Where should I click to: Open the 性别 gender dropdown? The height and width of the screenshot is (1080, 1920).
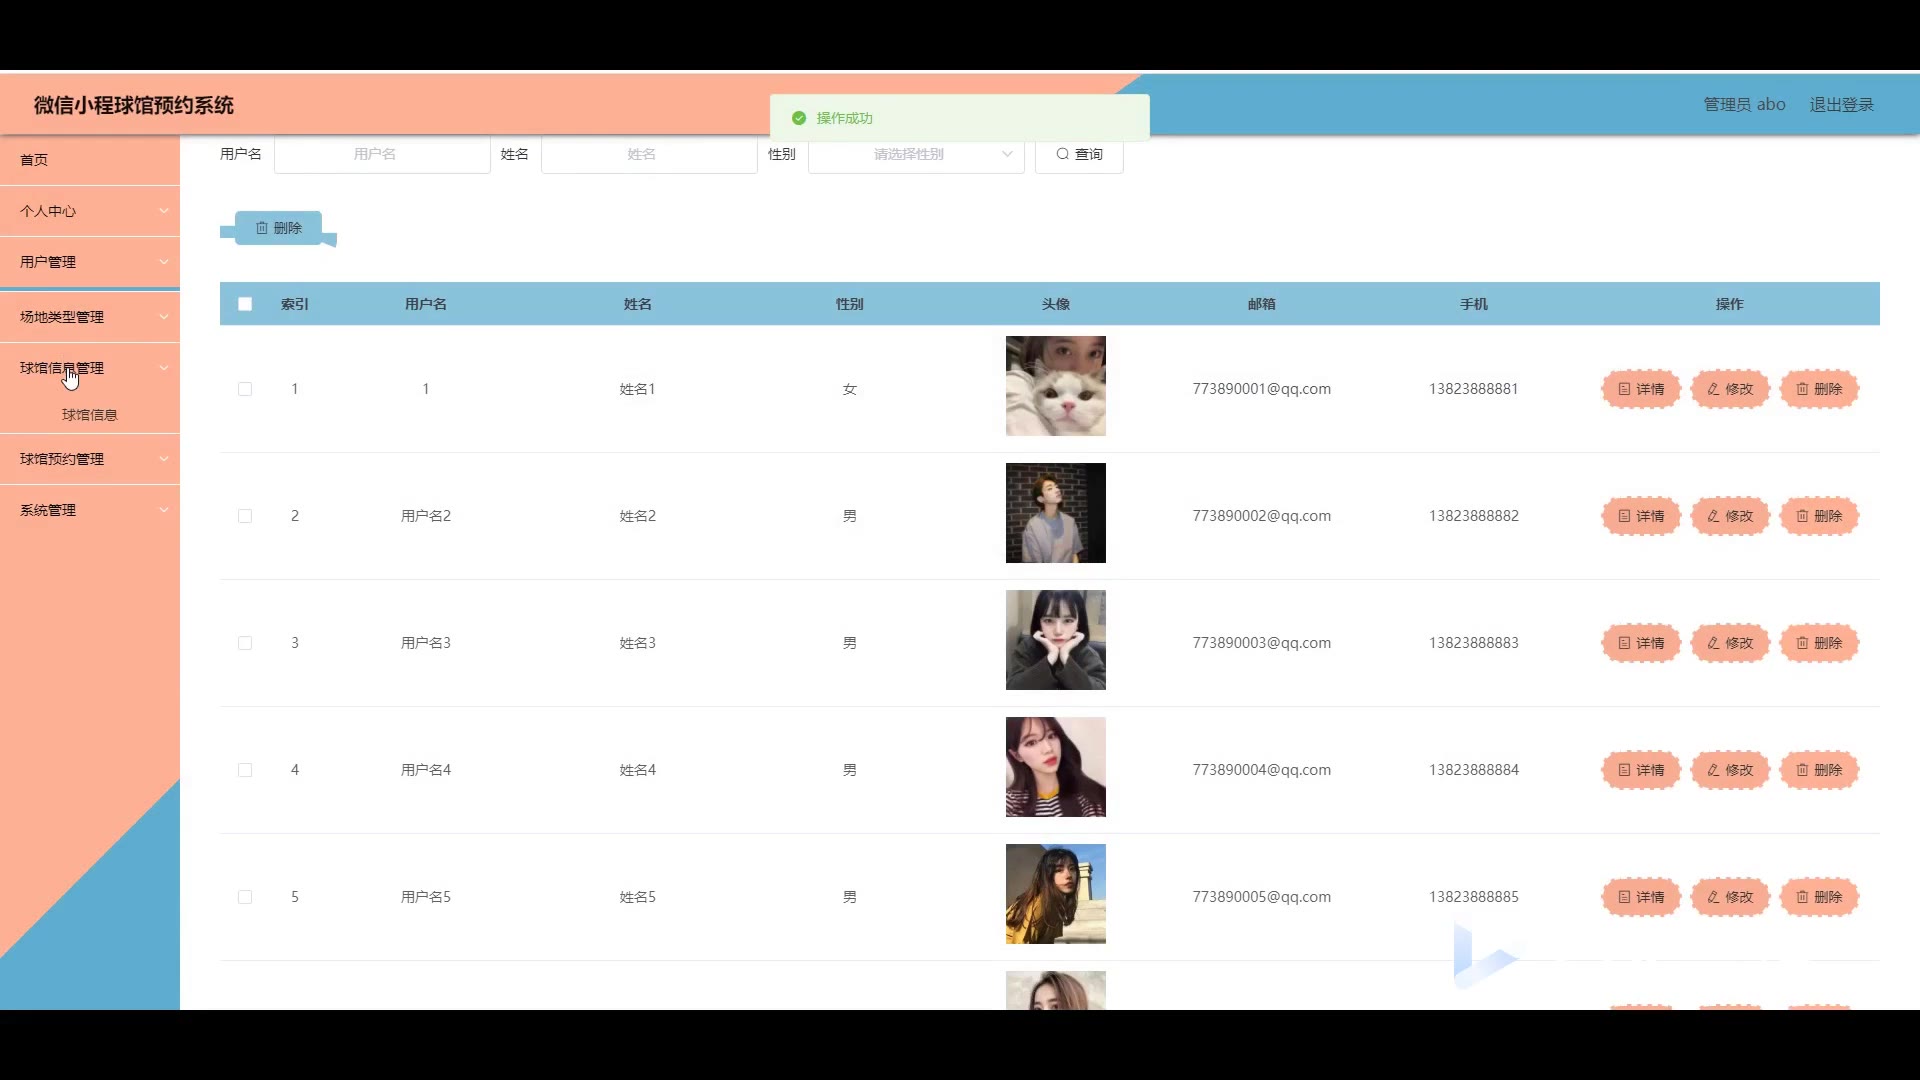(x=915, y=154)
